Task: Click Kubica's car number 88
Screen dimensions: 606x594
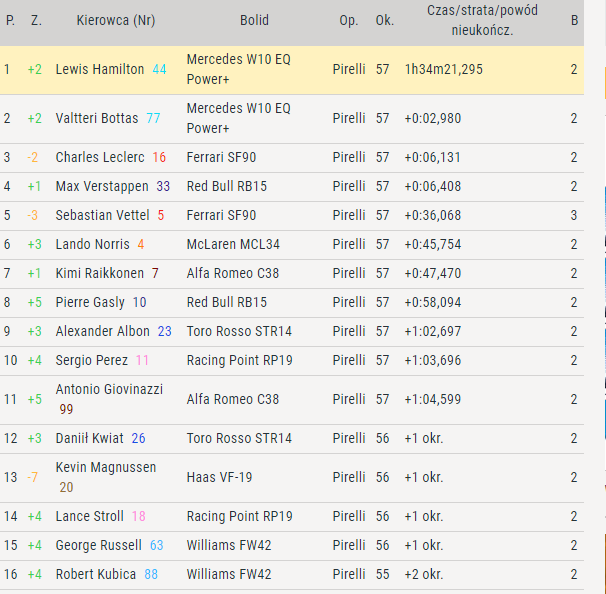Action: (x=151, y=574)
